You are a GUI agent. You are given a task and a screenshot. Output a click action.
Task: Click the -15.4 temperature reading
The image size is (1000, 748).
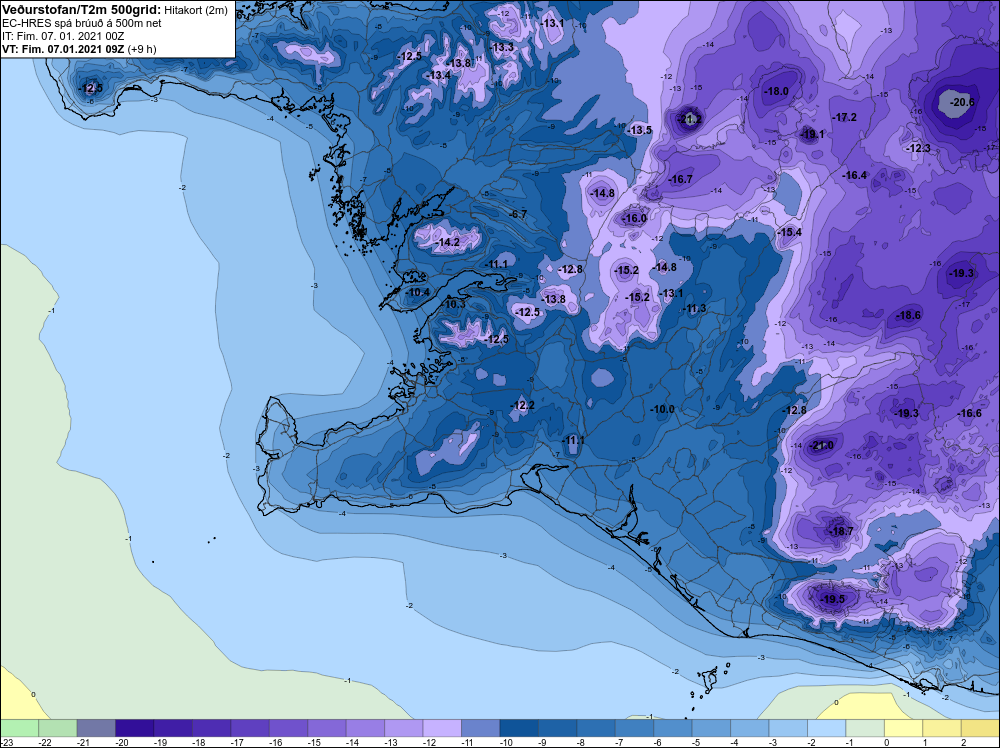coord(790,232)
